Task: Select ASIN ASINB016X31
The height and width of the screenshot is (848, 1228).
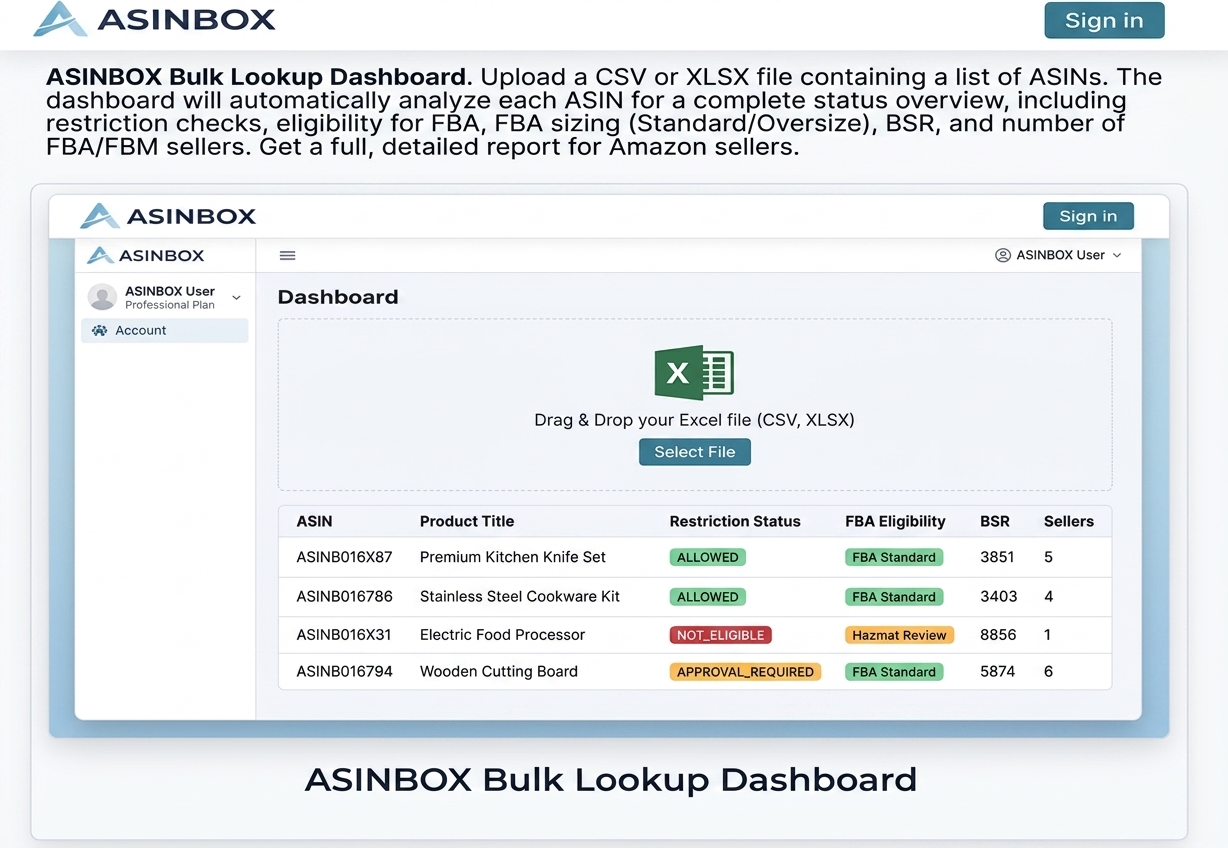Action: coord(343,635)
